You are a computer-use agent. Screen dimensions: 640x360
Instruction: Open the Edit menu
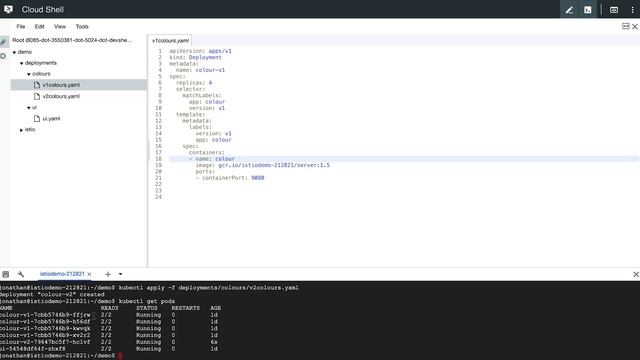pyautogui.click(x=40, y=27)
